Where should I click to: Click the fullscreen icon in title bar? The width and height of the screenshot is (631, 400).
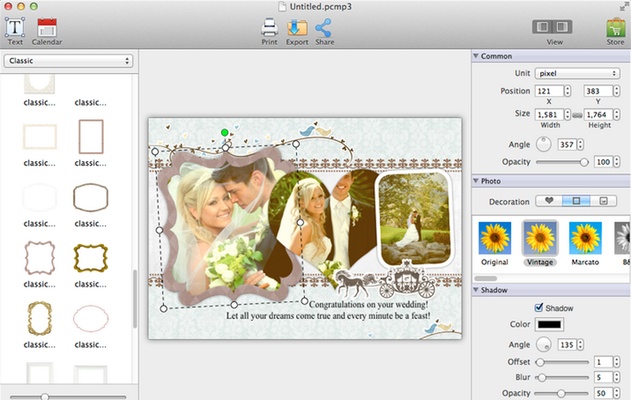click(x=624, y=6)
